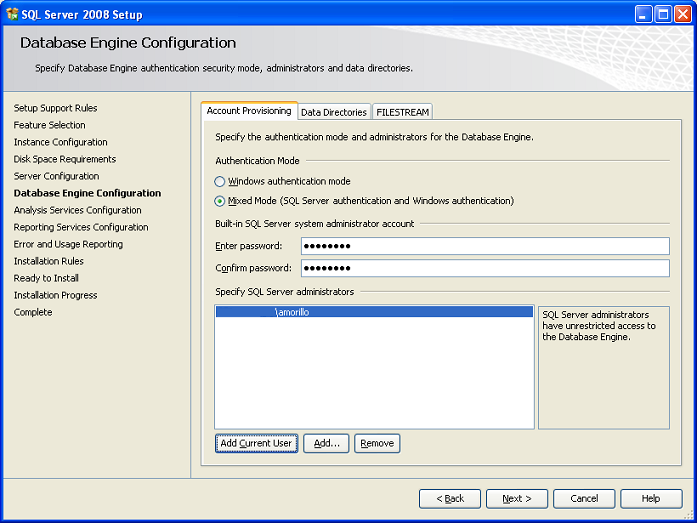
Task: Click Installation Rules step
Action: tap(49, 261)
